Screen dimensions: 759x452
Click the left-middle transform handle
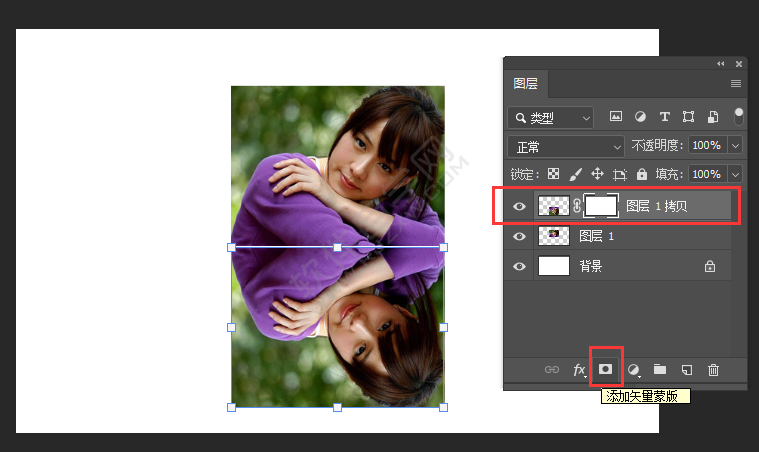pos(231,328)
